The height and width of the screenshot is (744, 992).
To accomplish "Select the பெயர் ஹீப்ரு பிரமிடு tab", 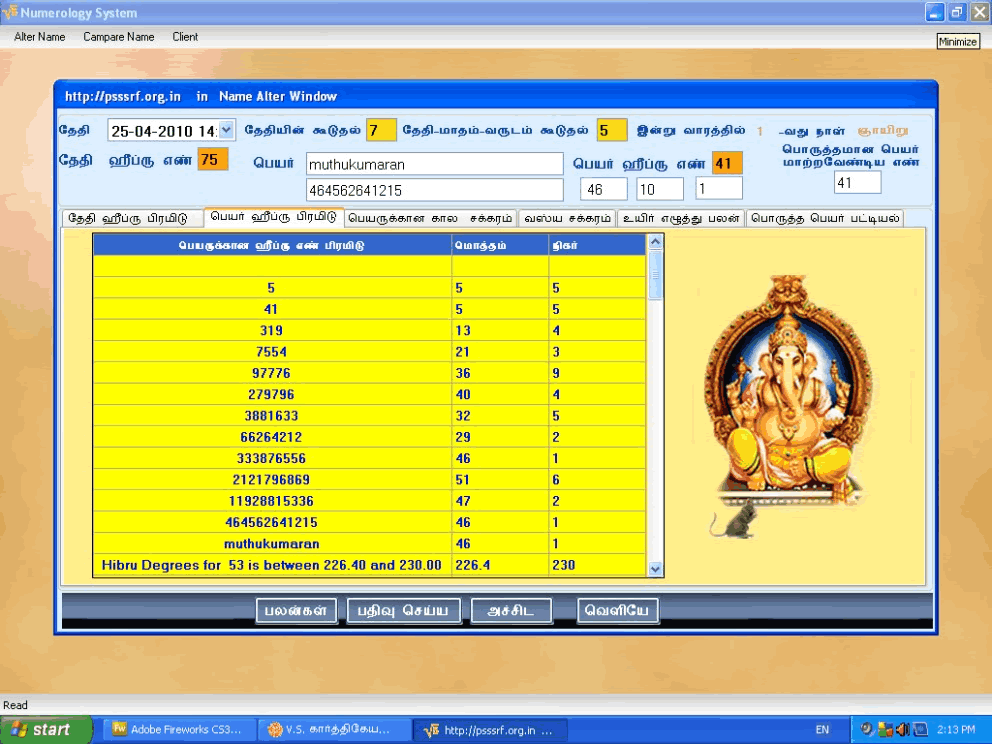I will [x=274, y=216].
